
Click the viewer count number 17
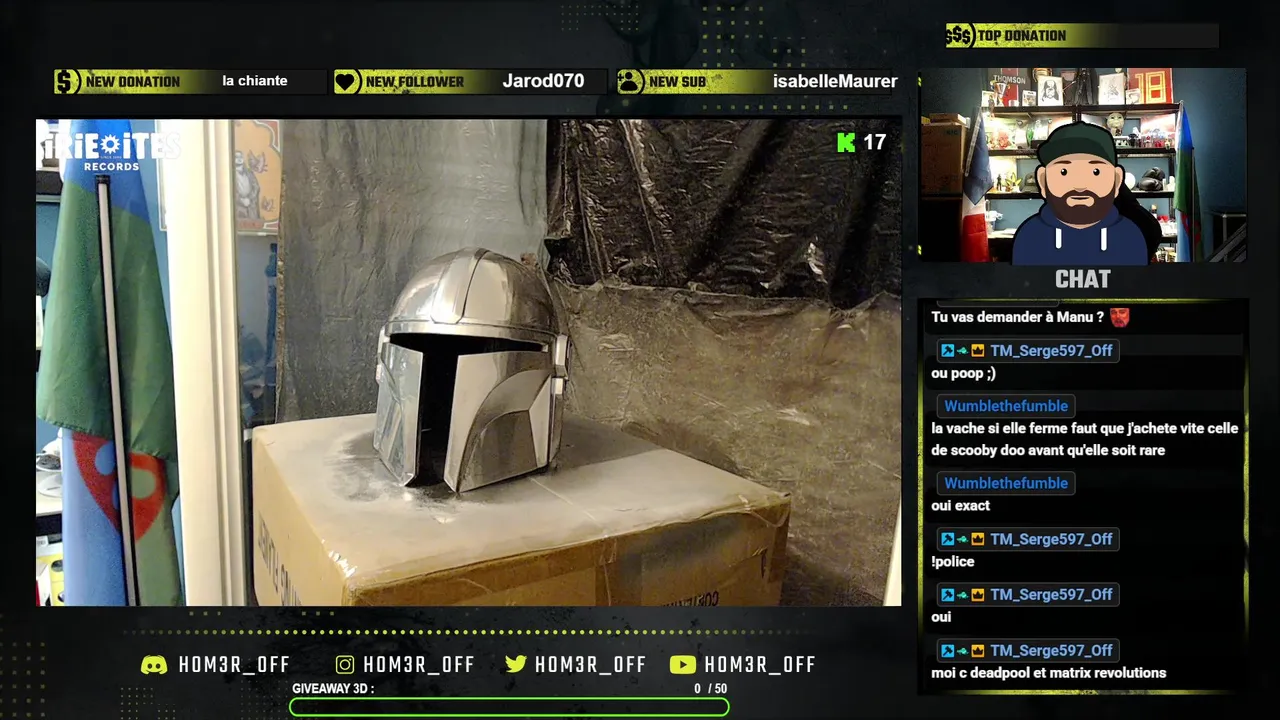(875, 143)
